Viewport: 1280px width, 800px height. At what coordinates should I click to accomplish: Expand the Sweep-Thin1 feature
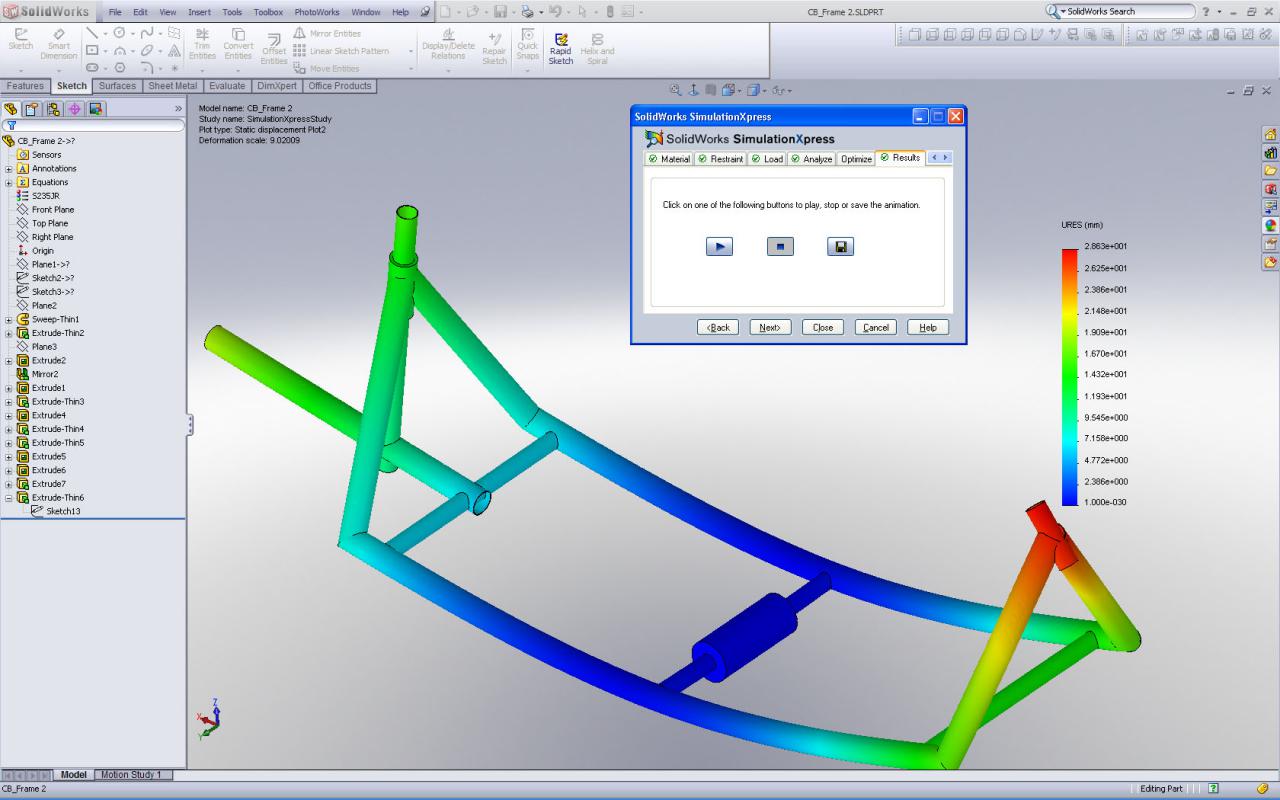(x=9, y=320)
